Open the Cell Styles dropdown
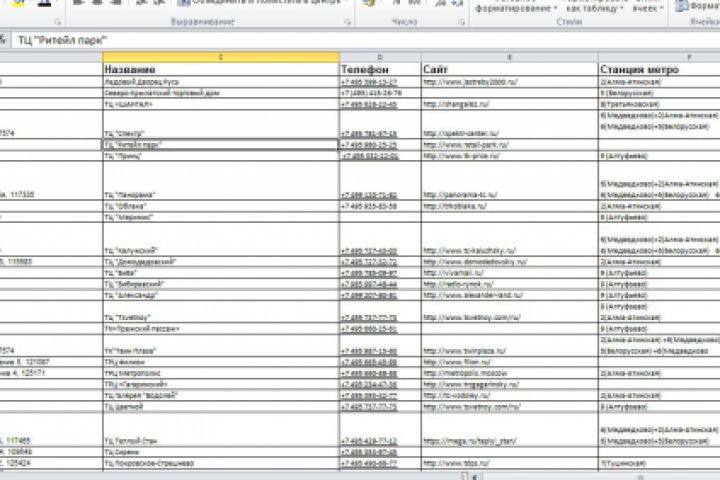Viewport: 720px width, 480px height. point(648,6)
